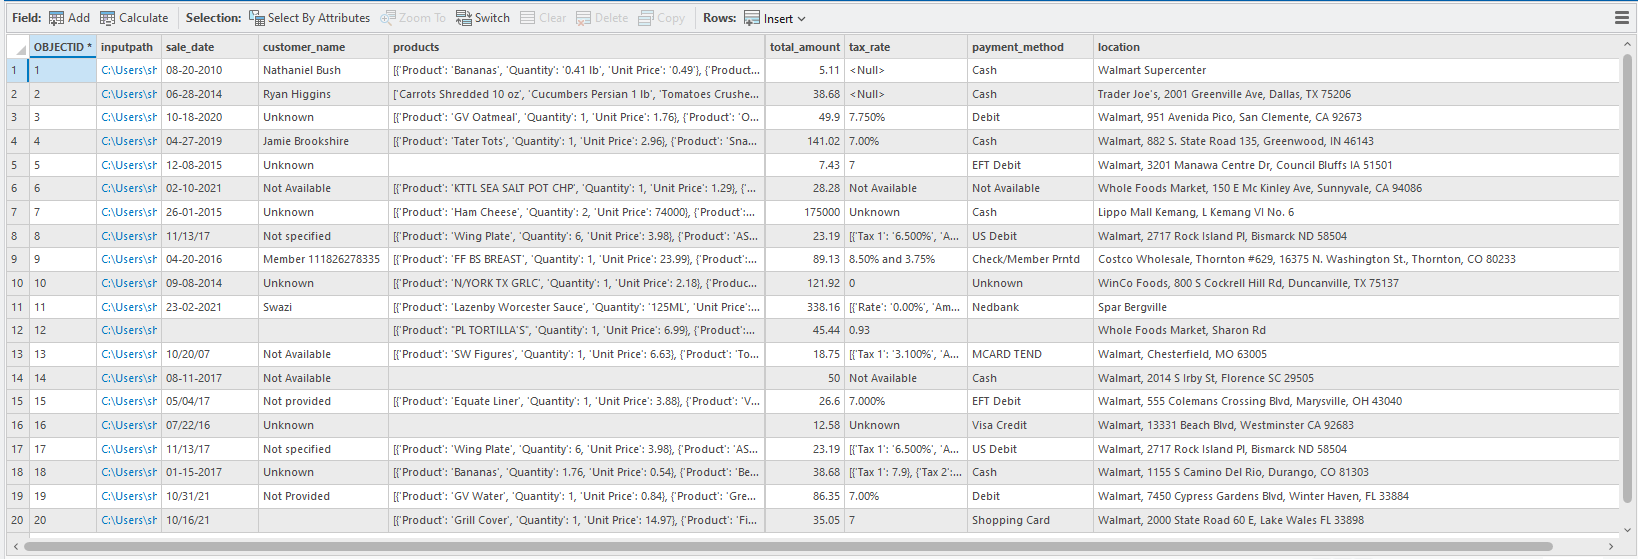
Task: Switch the current selection
Action: point(464,18)
